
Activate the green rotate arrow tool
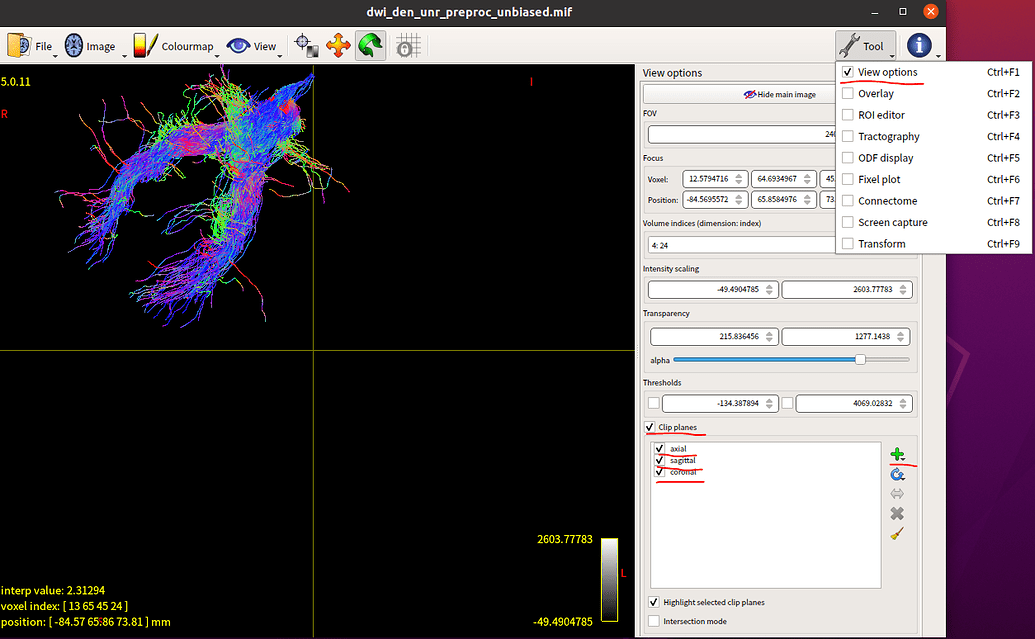(x=371, y=46)
